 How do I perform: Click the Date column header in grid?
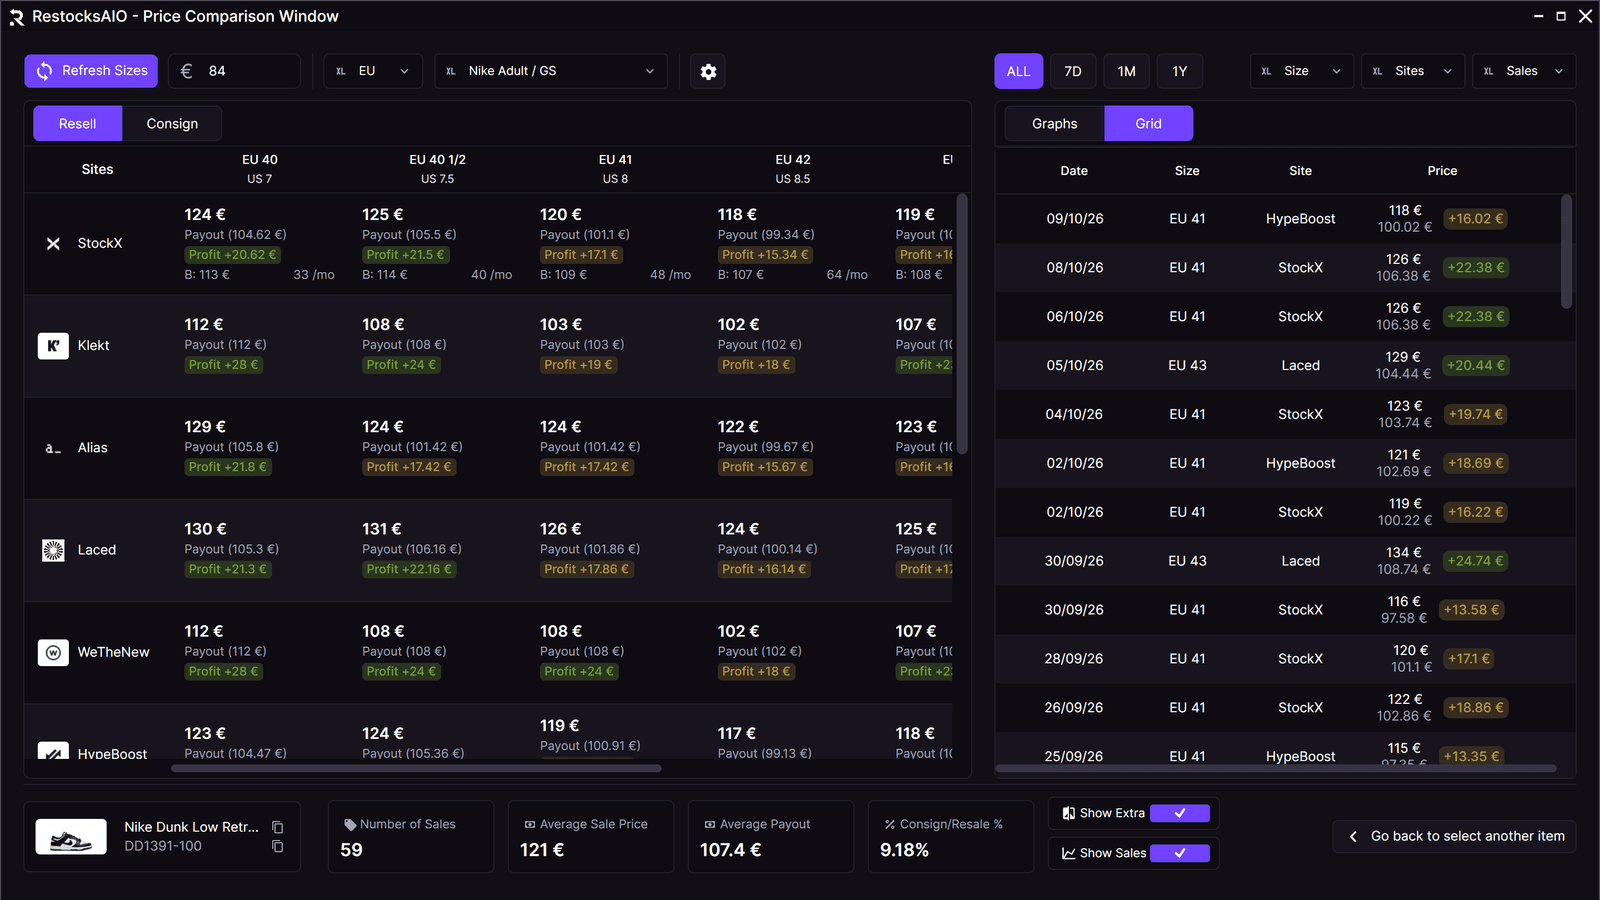point(1074,171)
